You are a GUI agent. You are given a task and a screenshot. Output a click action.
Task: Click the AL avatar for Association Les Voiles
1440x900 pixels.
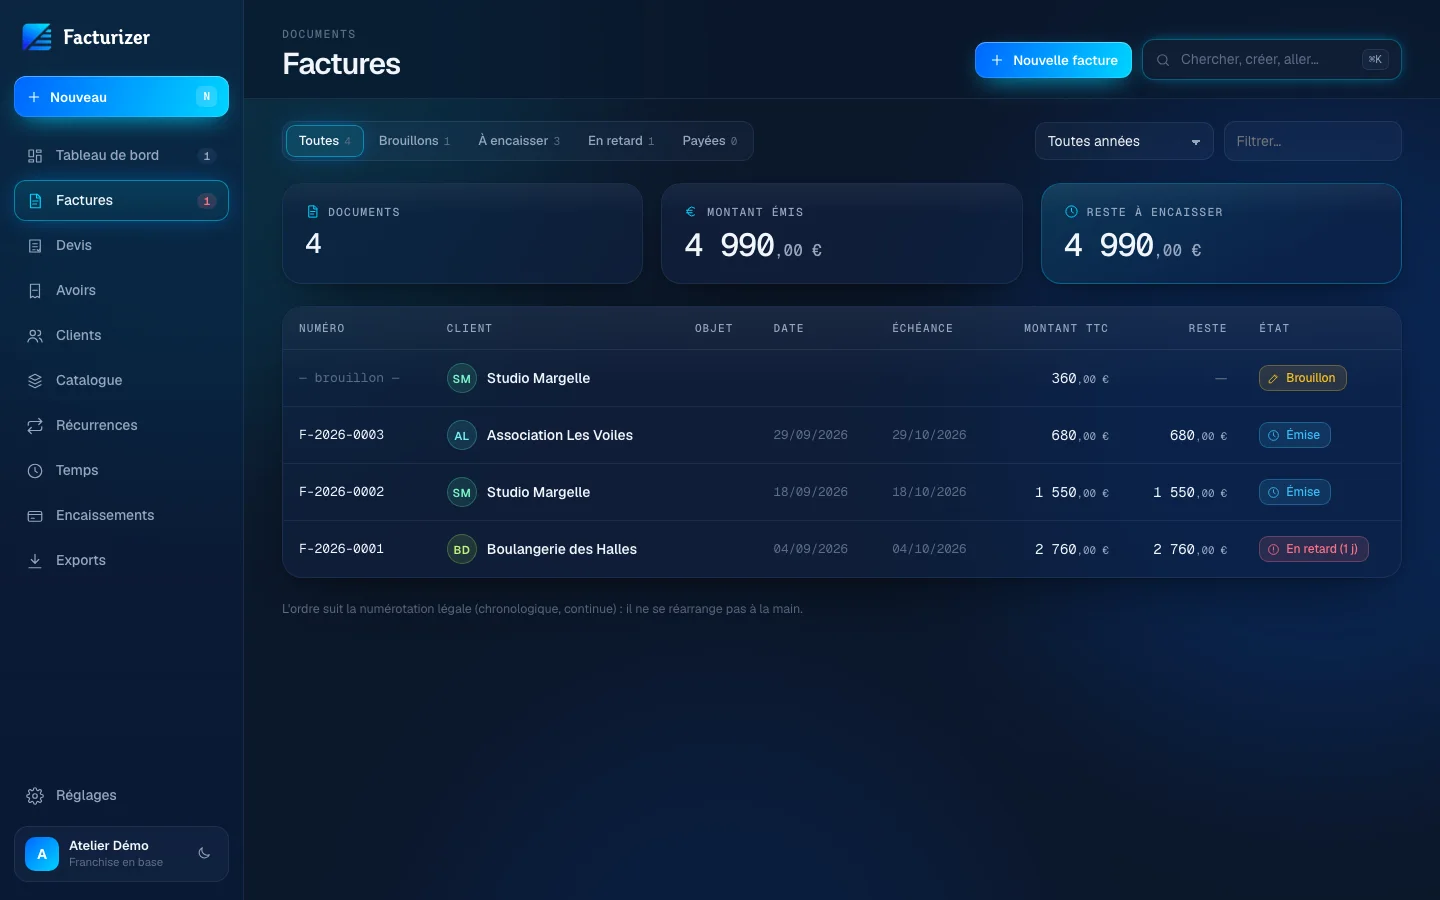pos(461,435)
